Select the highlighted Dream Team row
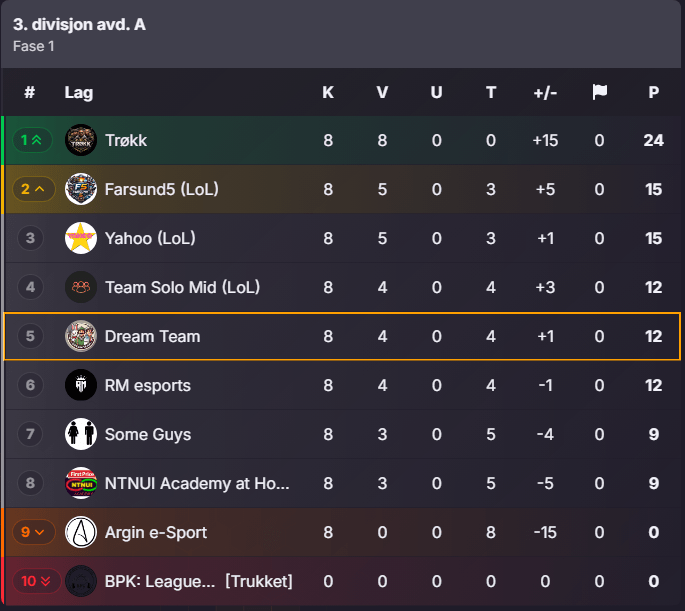This screenshot has width=685, height=611. coord(342,336)
